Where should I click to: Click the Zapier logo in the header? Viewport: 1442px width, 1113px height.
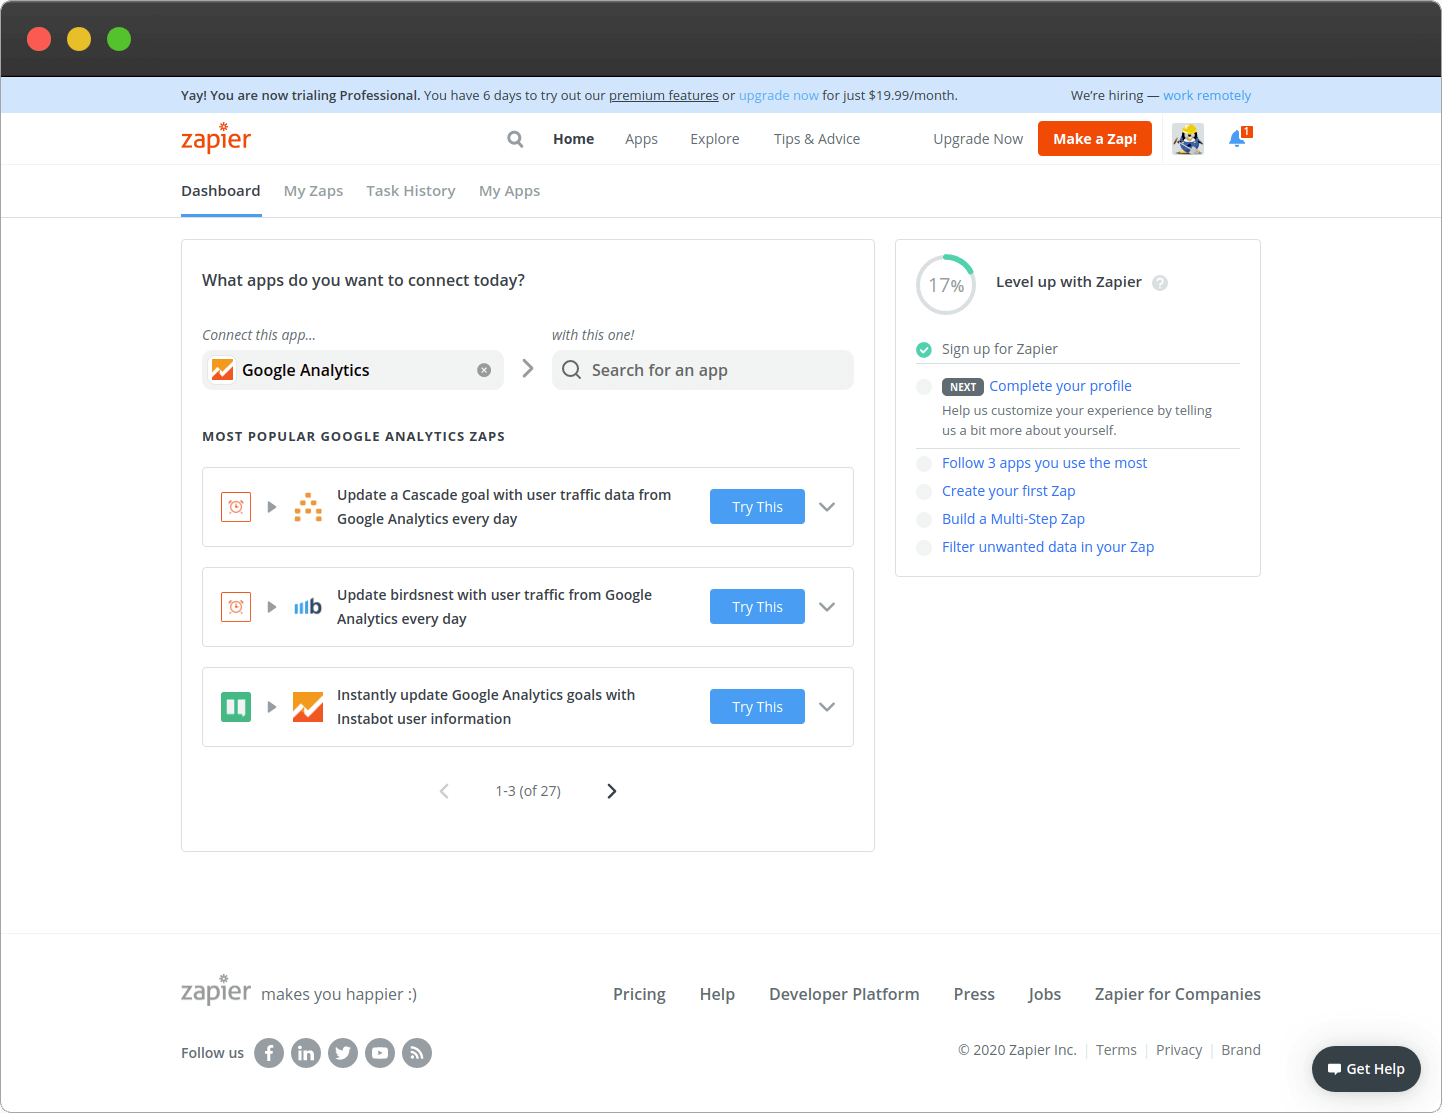pyautogui.click(x=216, y=138)
